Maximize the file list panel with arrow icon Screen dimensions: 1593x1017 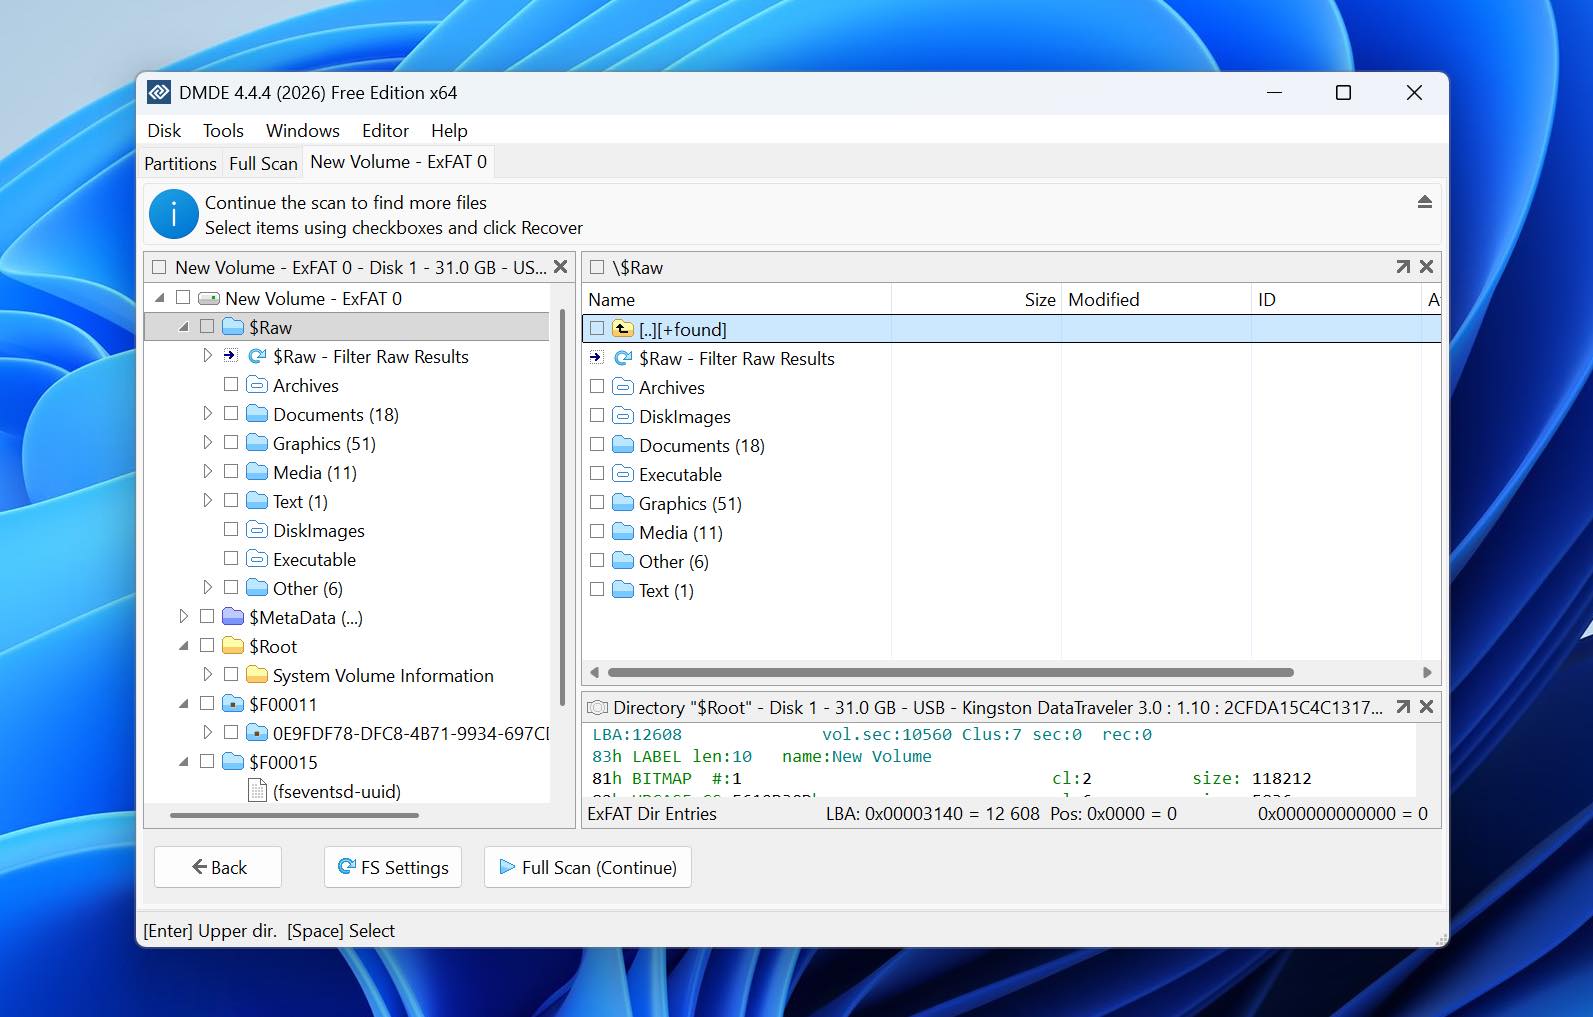(x=1403, y=267)
